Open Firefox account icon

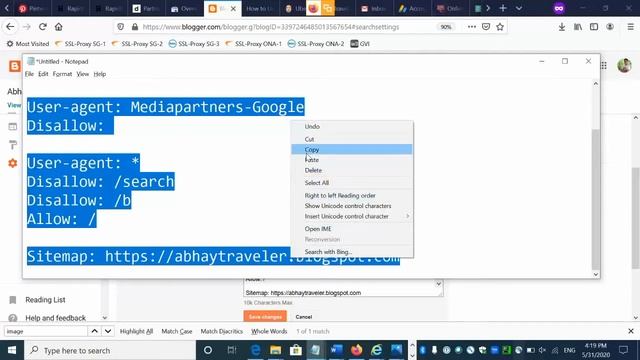610,27
